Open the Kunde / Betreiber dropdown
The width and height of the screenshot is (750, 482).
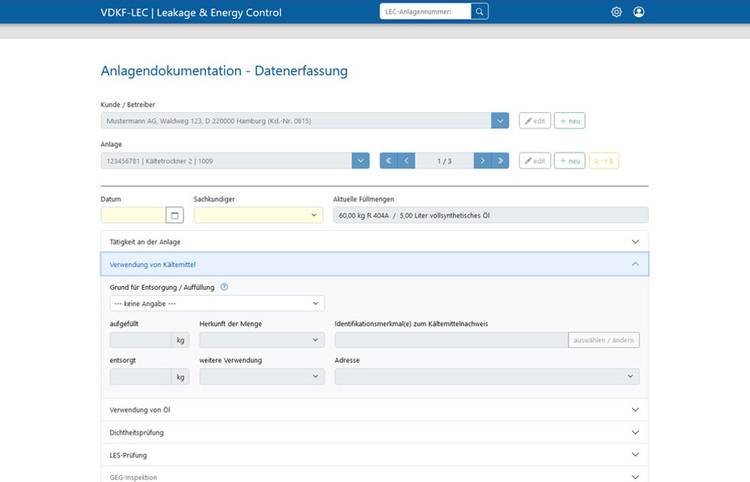pyautogui.click(x=500, y=120)
